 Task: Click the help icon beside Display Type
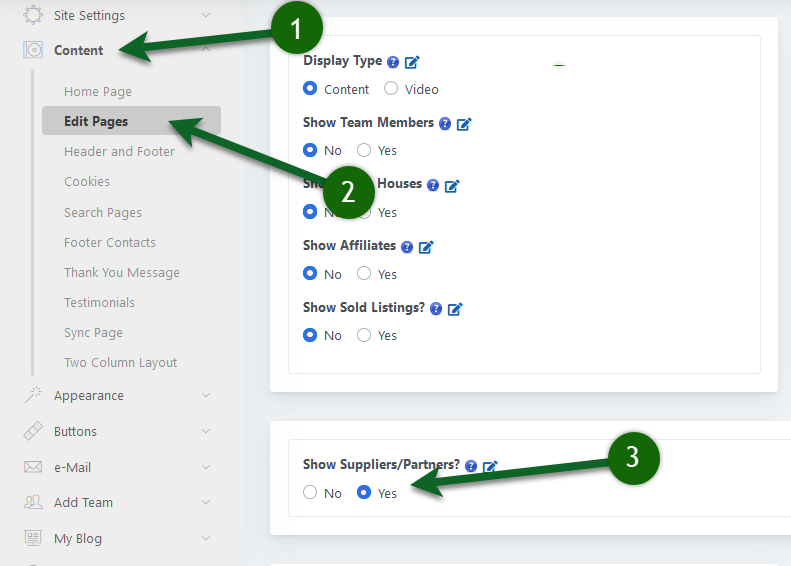(x=393, y=61)
